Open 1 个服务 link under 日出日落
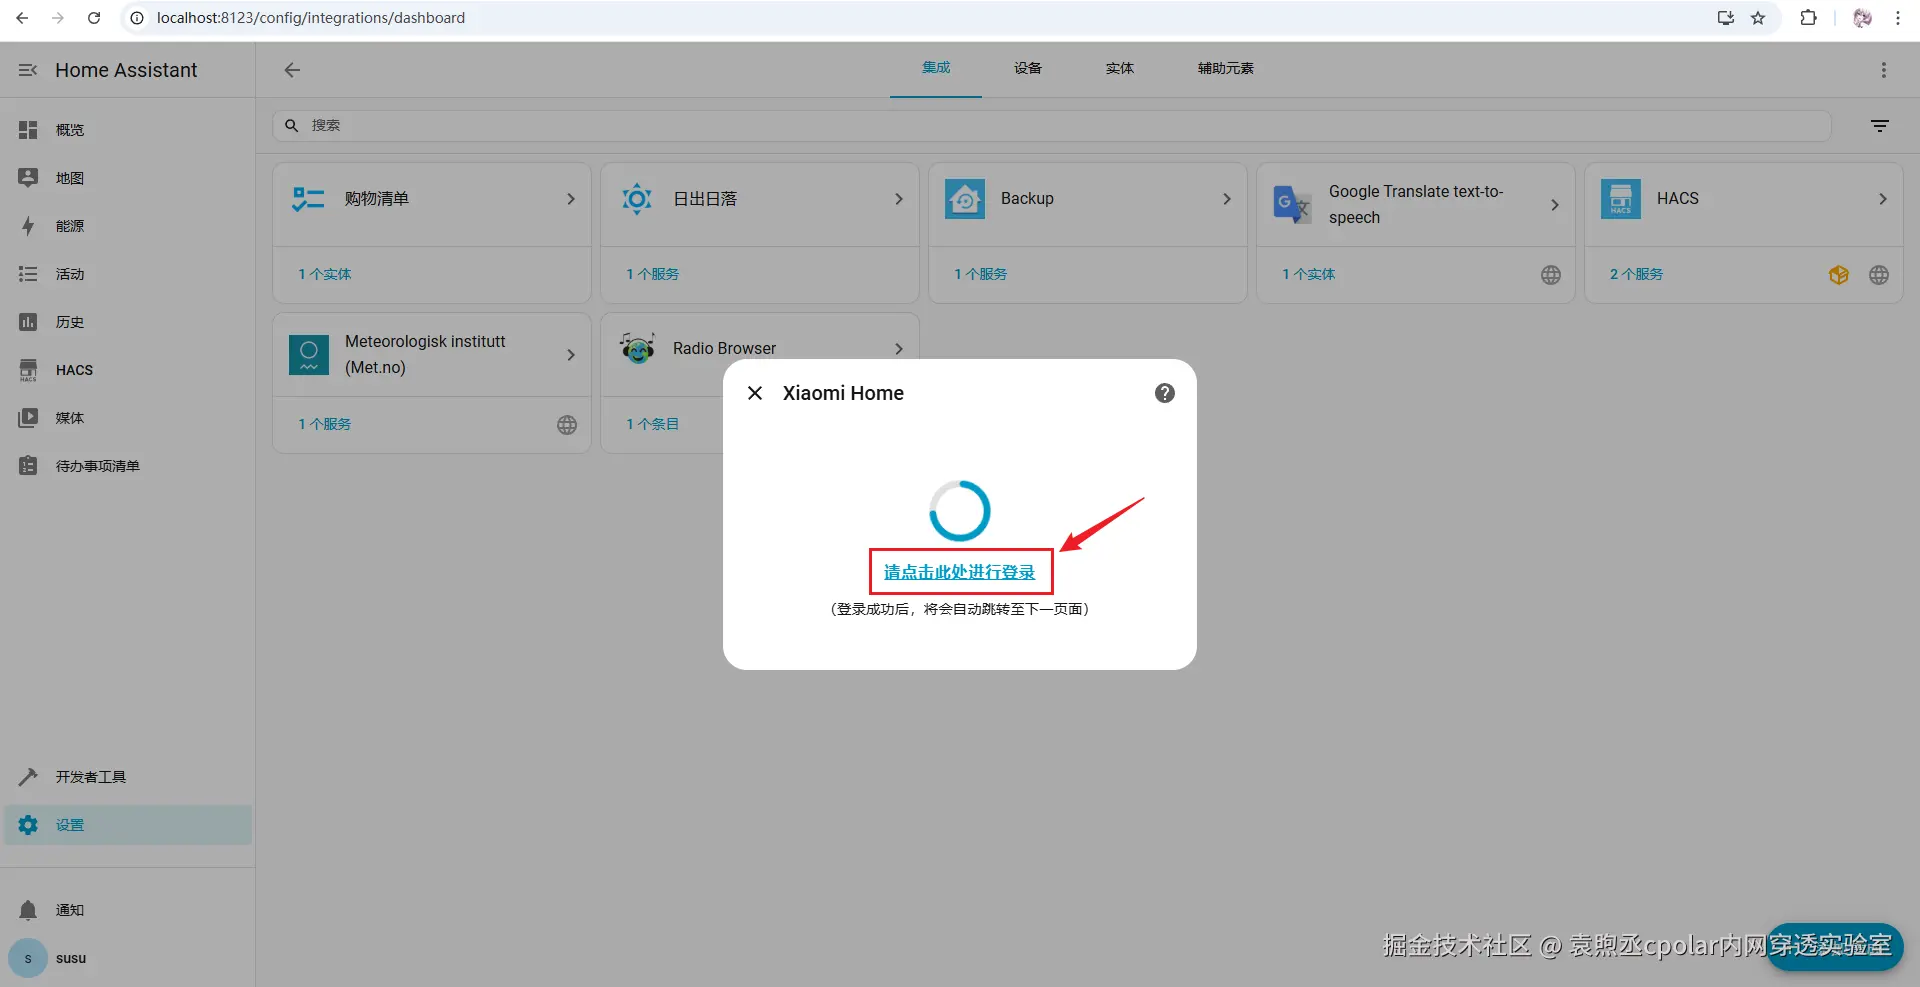 (x=653, y=274)
